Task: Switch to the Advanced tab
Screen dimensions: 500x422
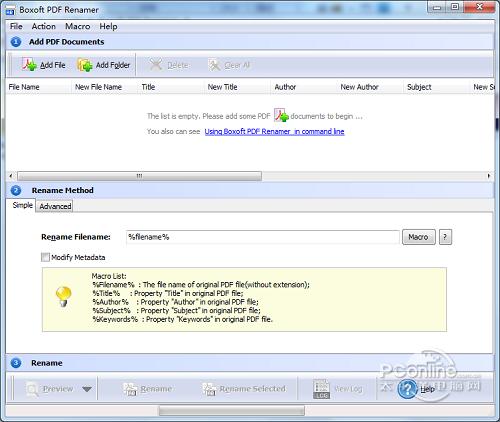Action: click(55, 206)
